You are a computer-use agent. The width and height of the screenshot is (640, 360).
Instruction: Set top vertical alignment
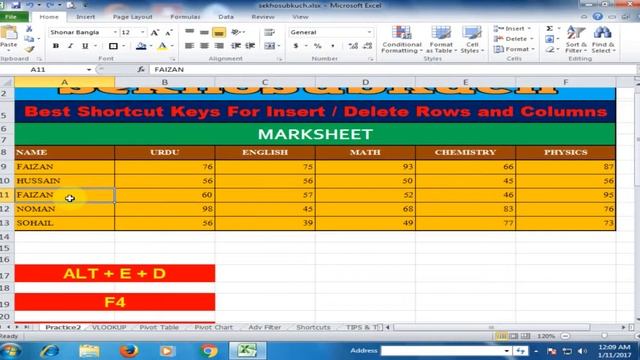click(189, 32)
